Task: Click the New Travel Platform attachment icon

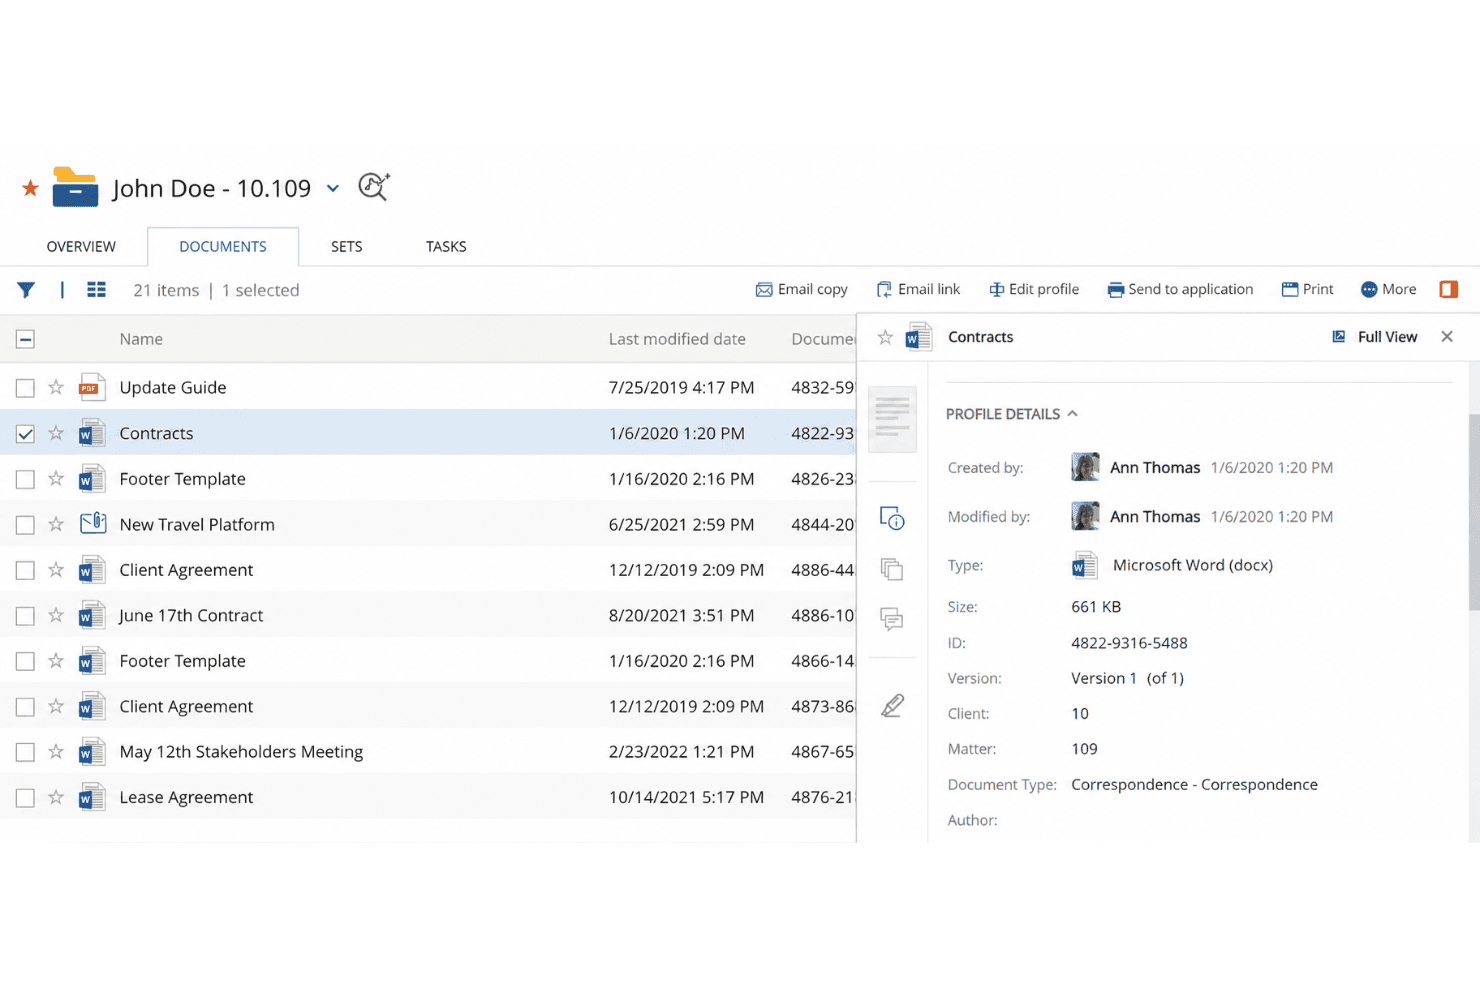Action: [x=92, y=523]
